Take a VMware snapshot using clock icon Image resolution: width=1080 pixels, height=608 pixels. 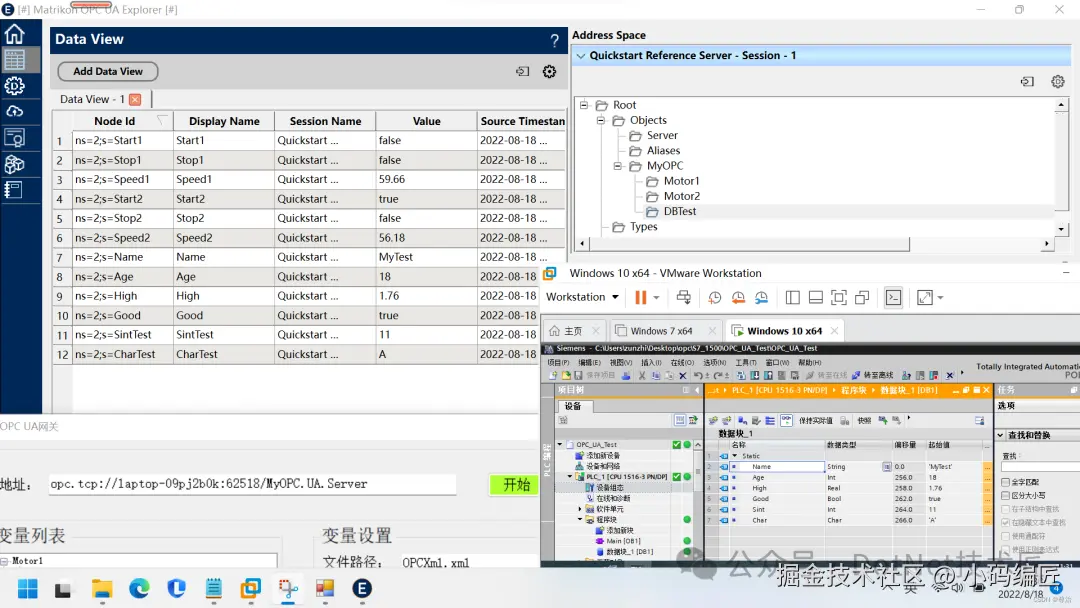pos(715,297)
